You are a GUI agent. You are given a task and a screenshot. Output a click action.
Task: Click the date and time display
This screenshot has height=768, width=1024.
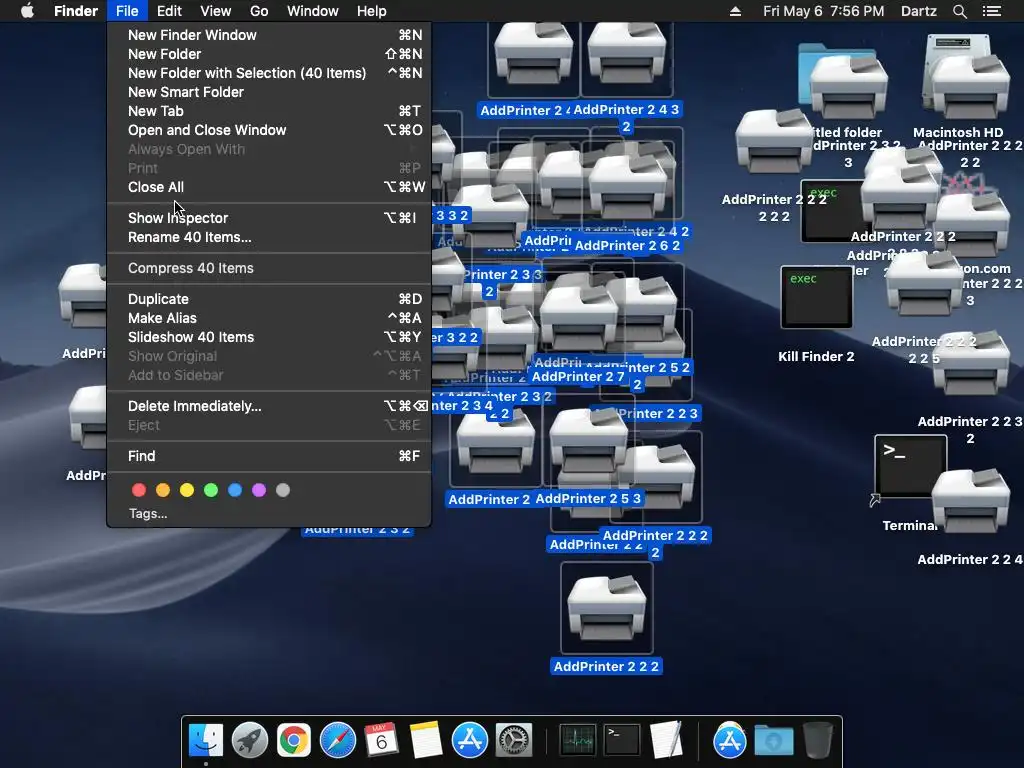pyautogui.click(x=824, y=11)
